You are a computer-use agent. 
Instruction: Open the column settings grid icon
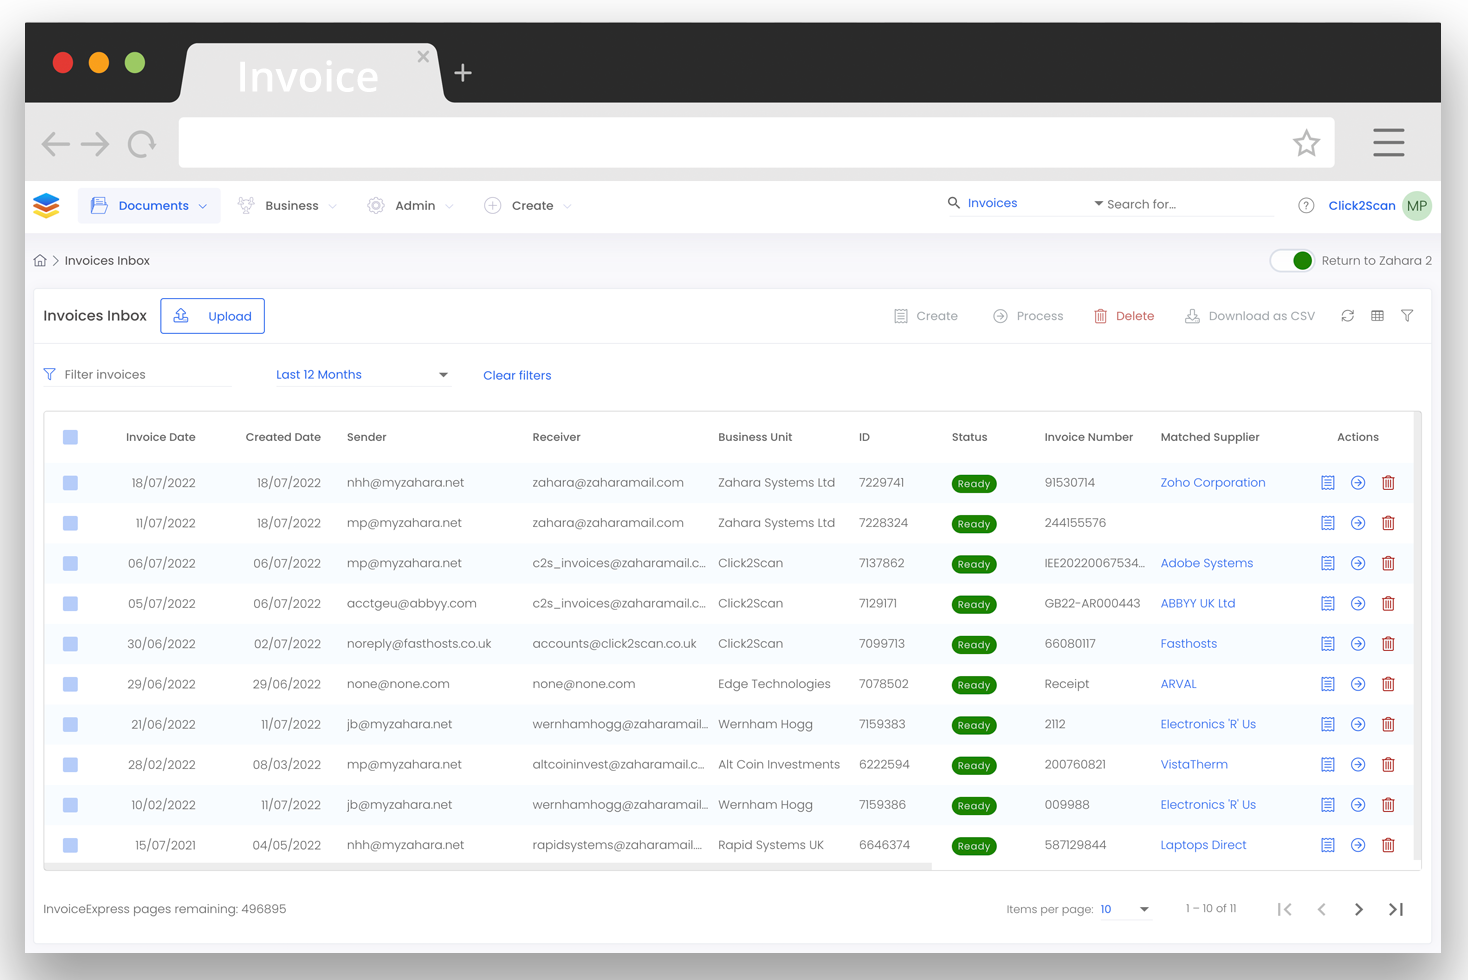(1377, 315)
